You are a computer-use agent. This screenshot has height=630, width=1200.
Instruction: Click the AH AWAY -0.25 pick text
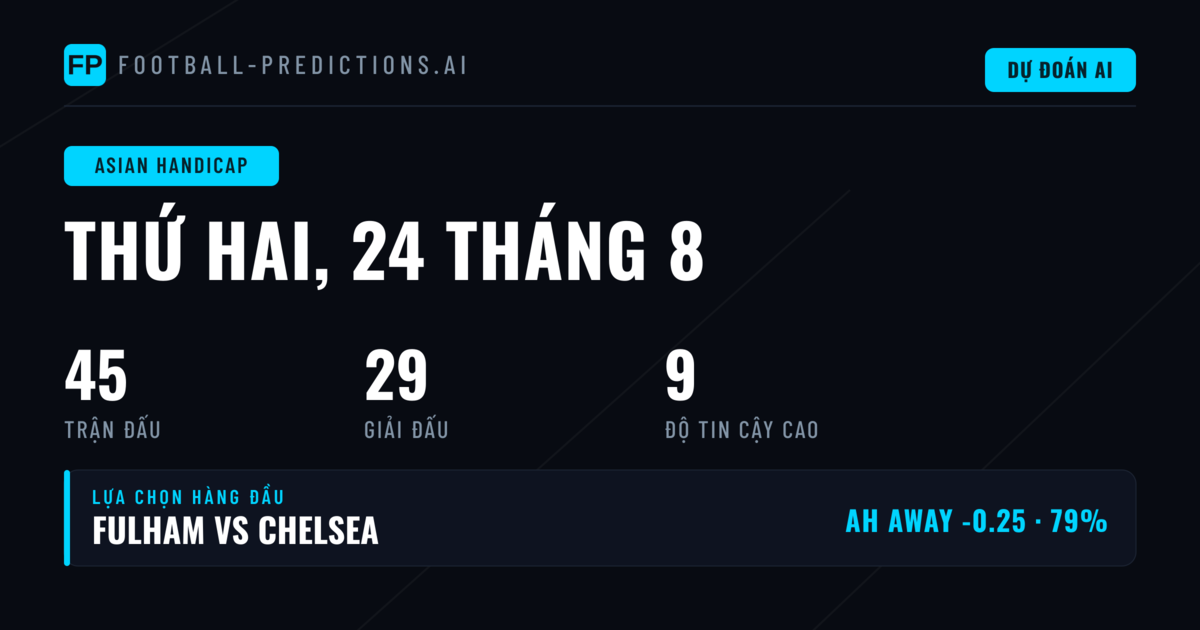point(934,521)
